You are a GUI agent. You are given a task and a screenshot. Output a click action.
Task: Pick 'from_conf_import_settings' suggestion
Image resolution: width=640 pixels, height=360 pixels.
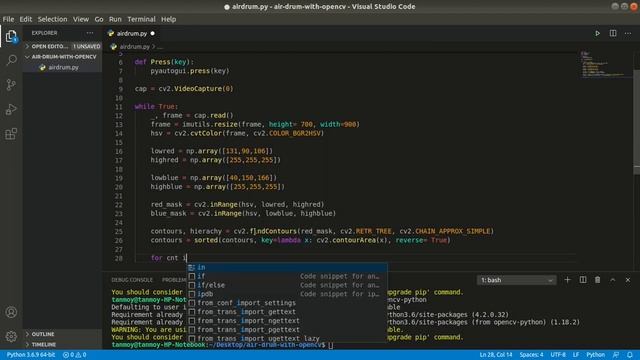287,303
